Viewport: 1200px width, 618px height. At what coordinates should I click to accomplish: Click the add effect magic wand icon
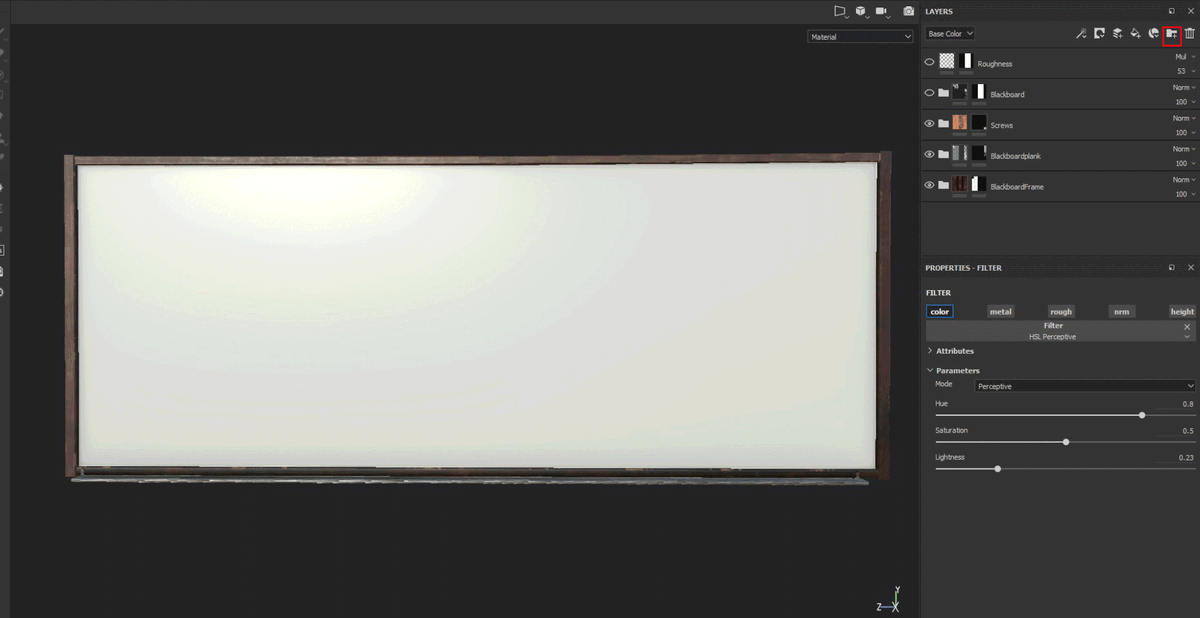pyautogui.click(x=1081, y=34)
